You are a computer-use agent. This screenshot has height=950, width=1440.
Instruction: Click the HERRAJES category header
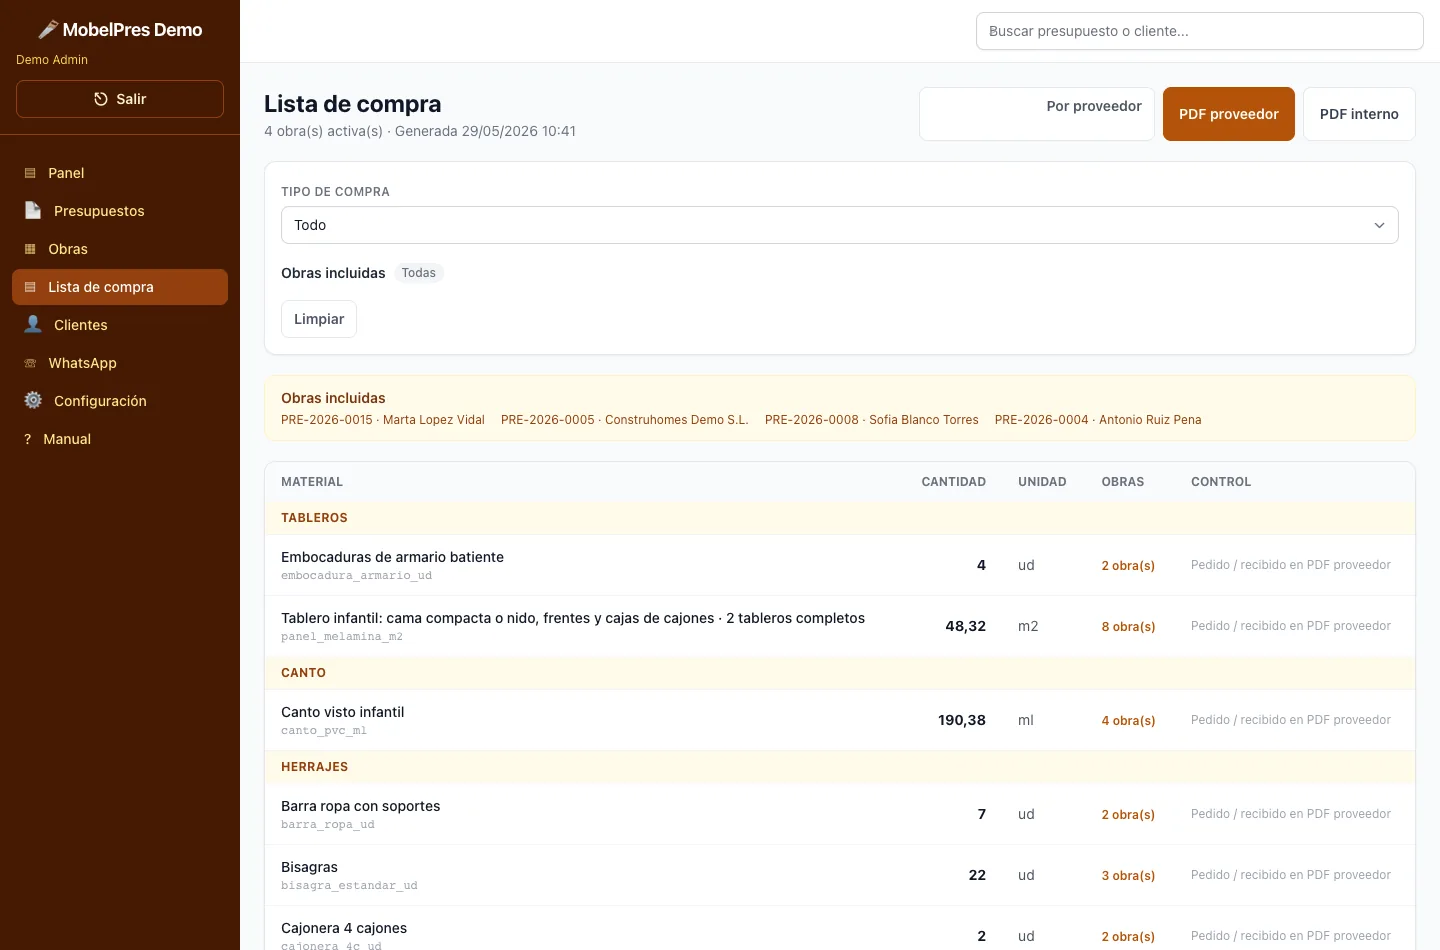tap(314, 767)
